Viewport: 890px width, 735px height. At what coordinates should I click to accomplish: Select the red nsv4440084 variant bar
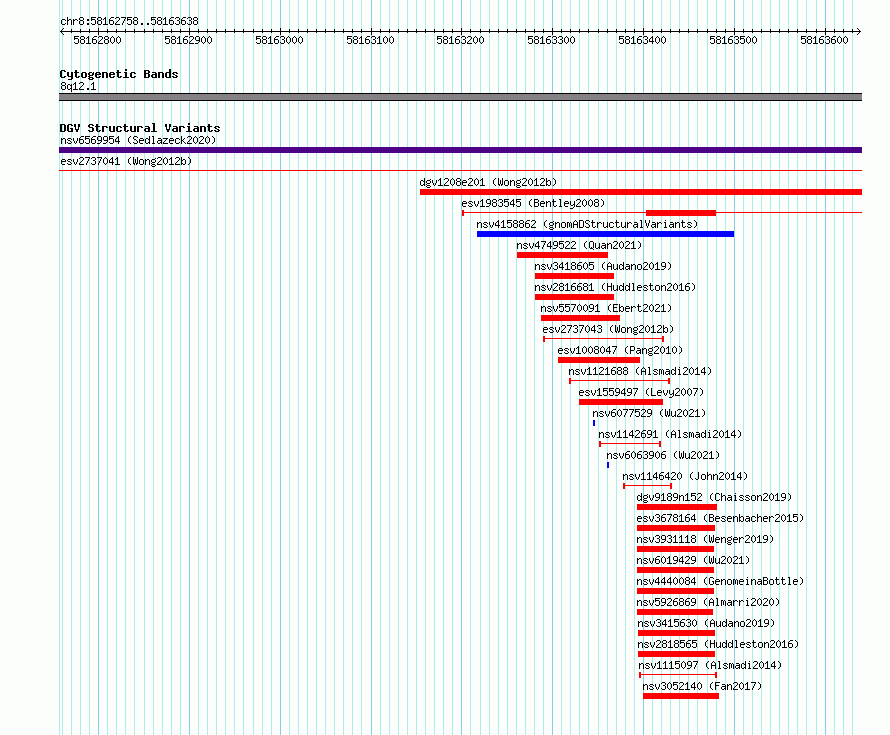675,591
